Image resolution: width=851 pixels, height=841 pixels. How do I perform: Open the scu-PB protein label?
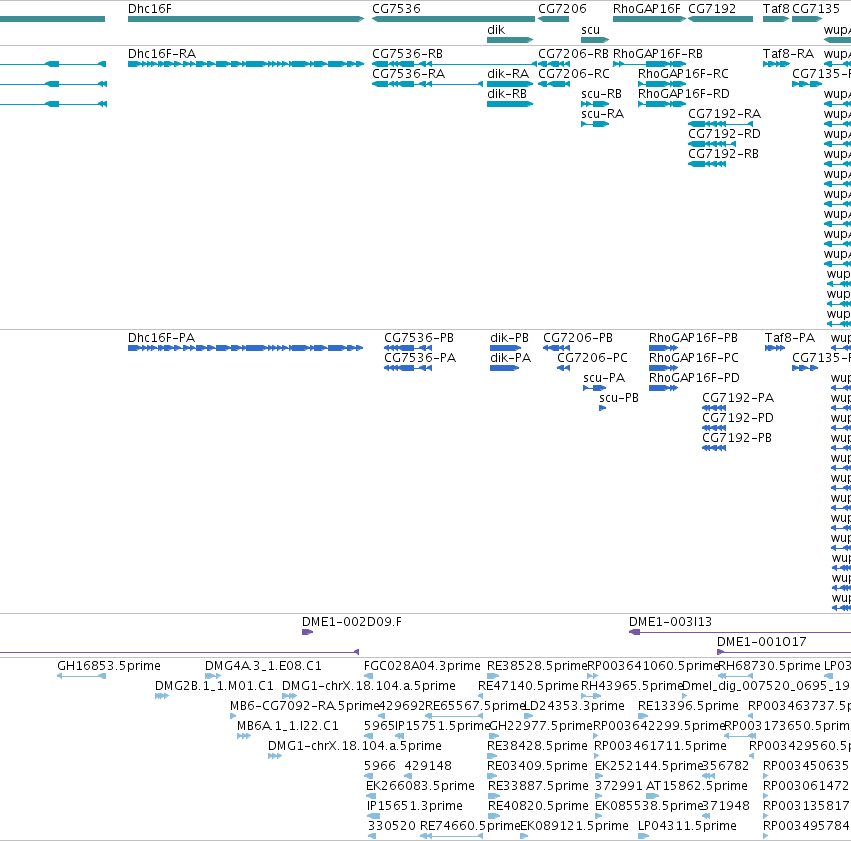coord(619,398)
